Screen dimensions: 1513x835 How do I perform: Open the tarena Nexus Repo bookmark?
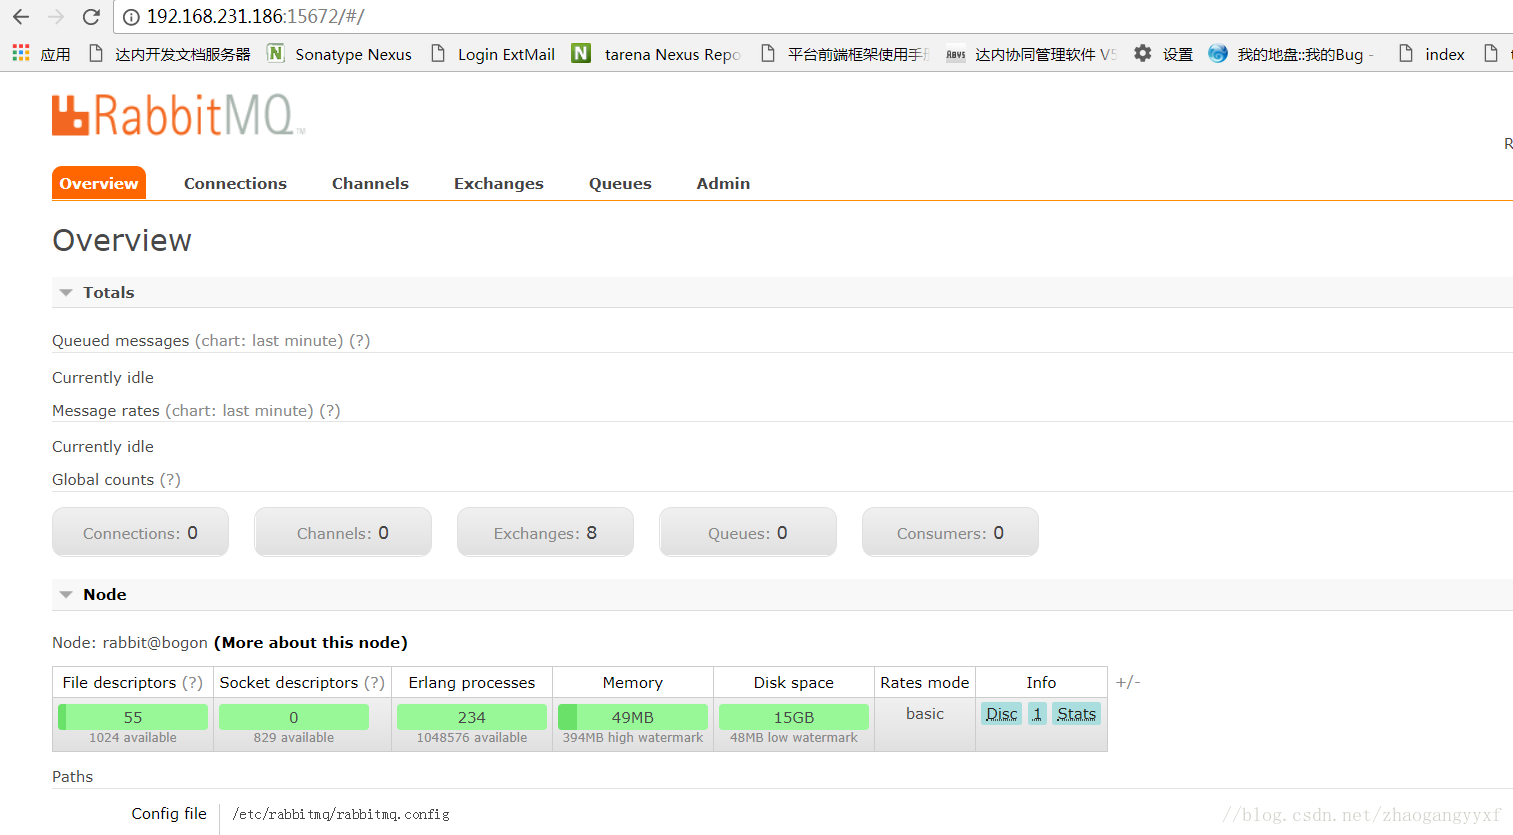pos(657,54)
